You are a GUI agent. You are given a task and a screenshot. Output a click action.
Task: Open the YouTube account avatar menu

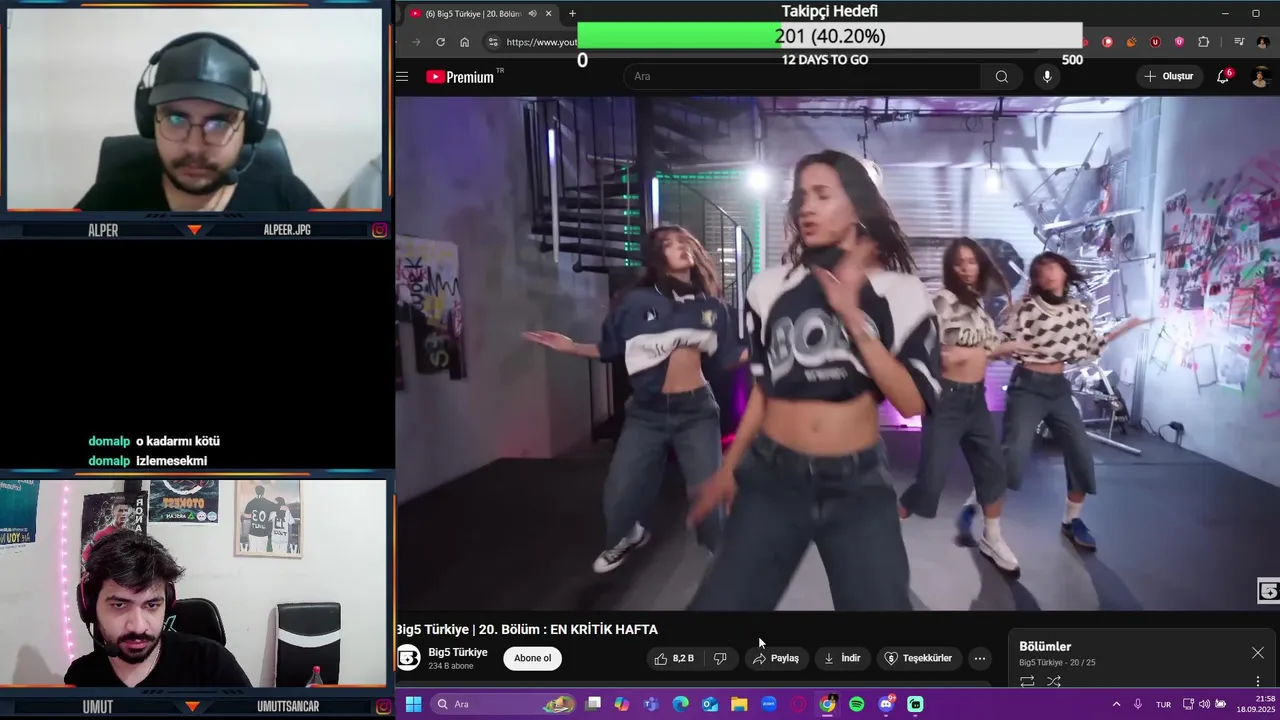[1260, 77]
